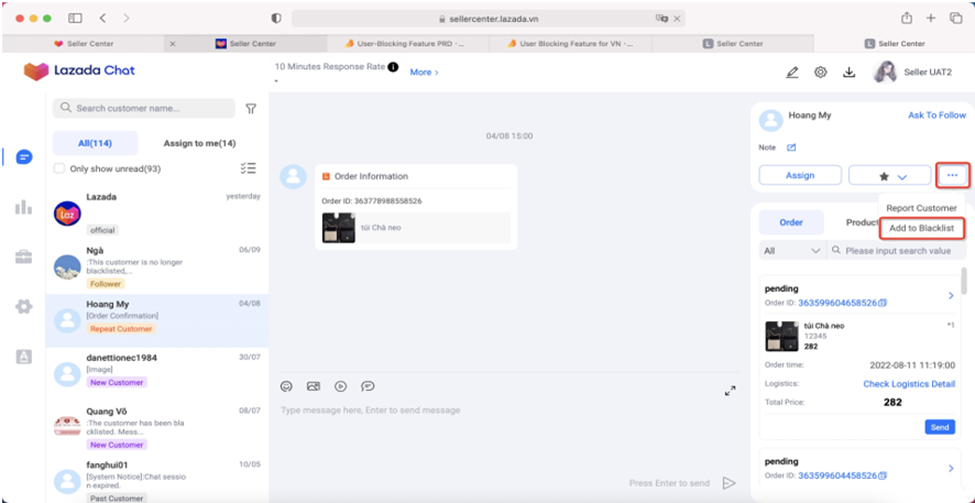The height and width of the screenshot is (503, 975).
Task: Open the quick reply bubble icon
Action: pos(368,386)
